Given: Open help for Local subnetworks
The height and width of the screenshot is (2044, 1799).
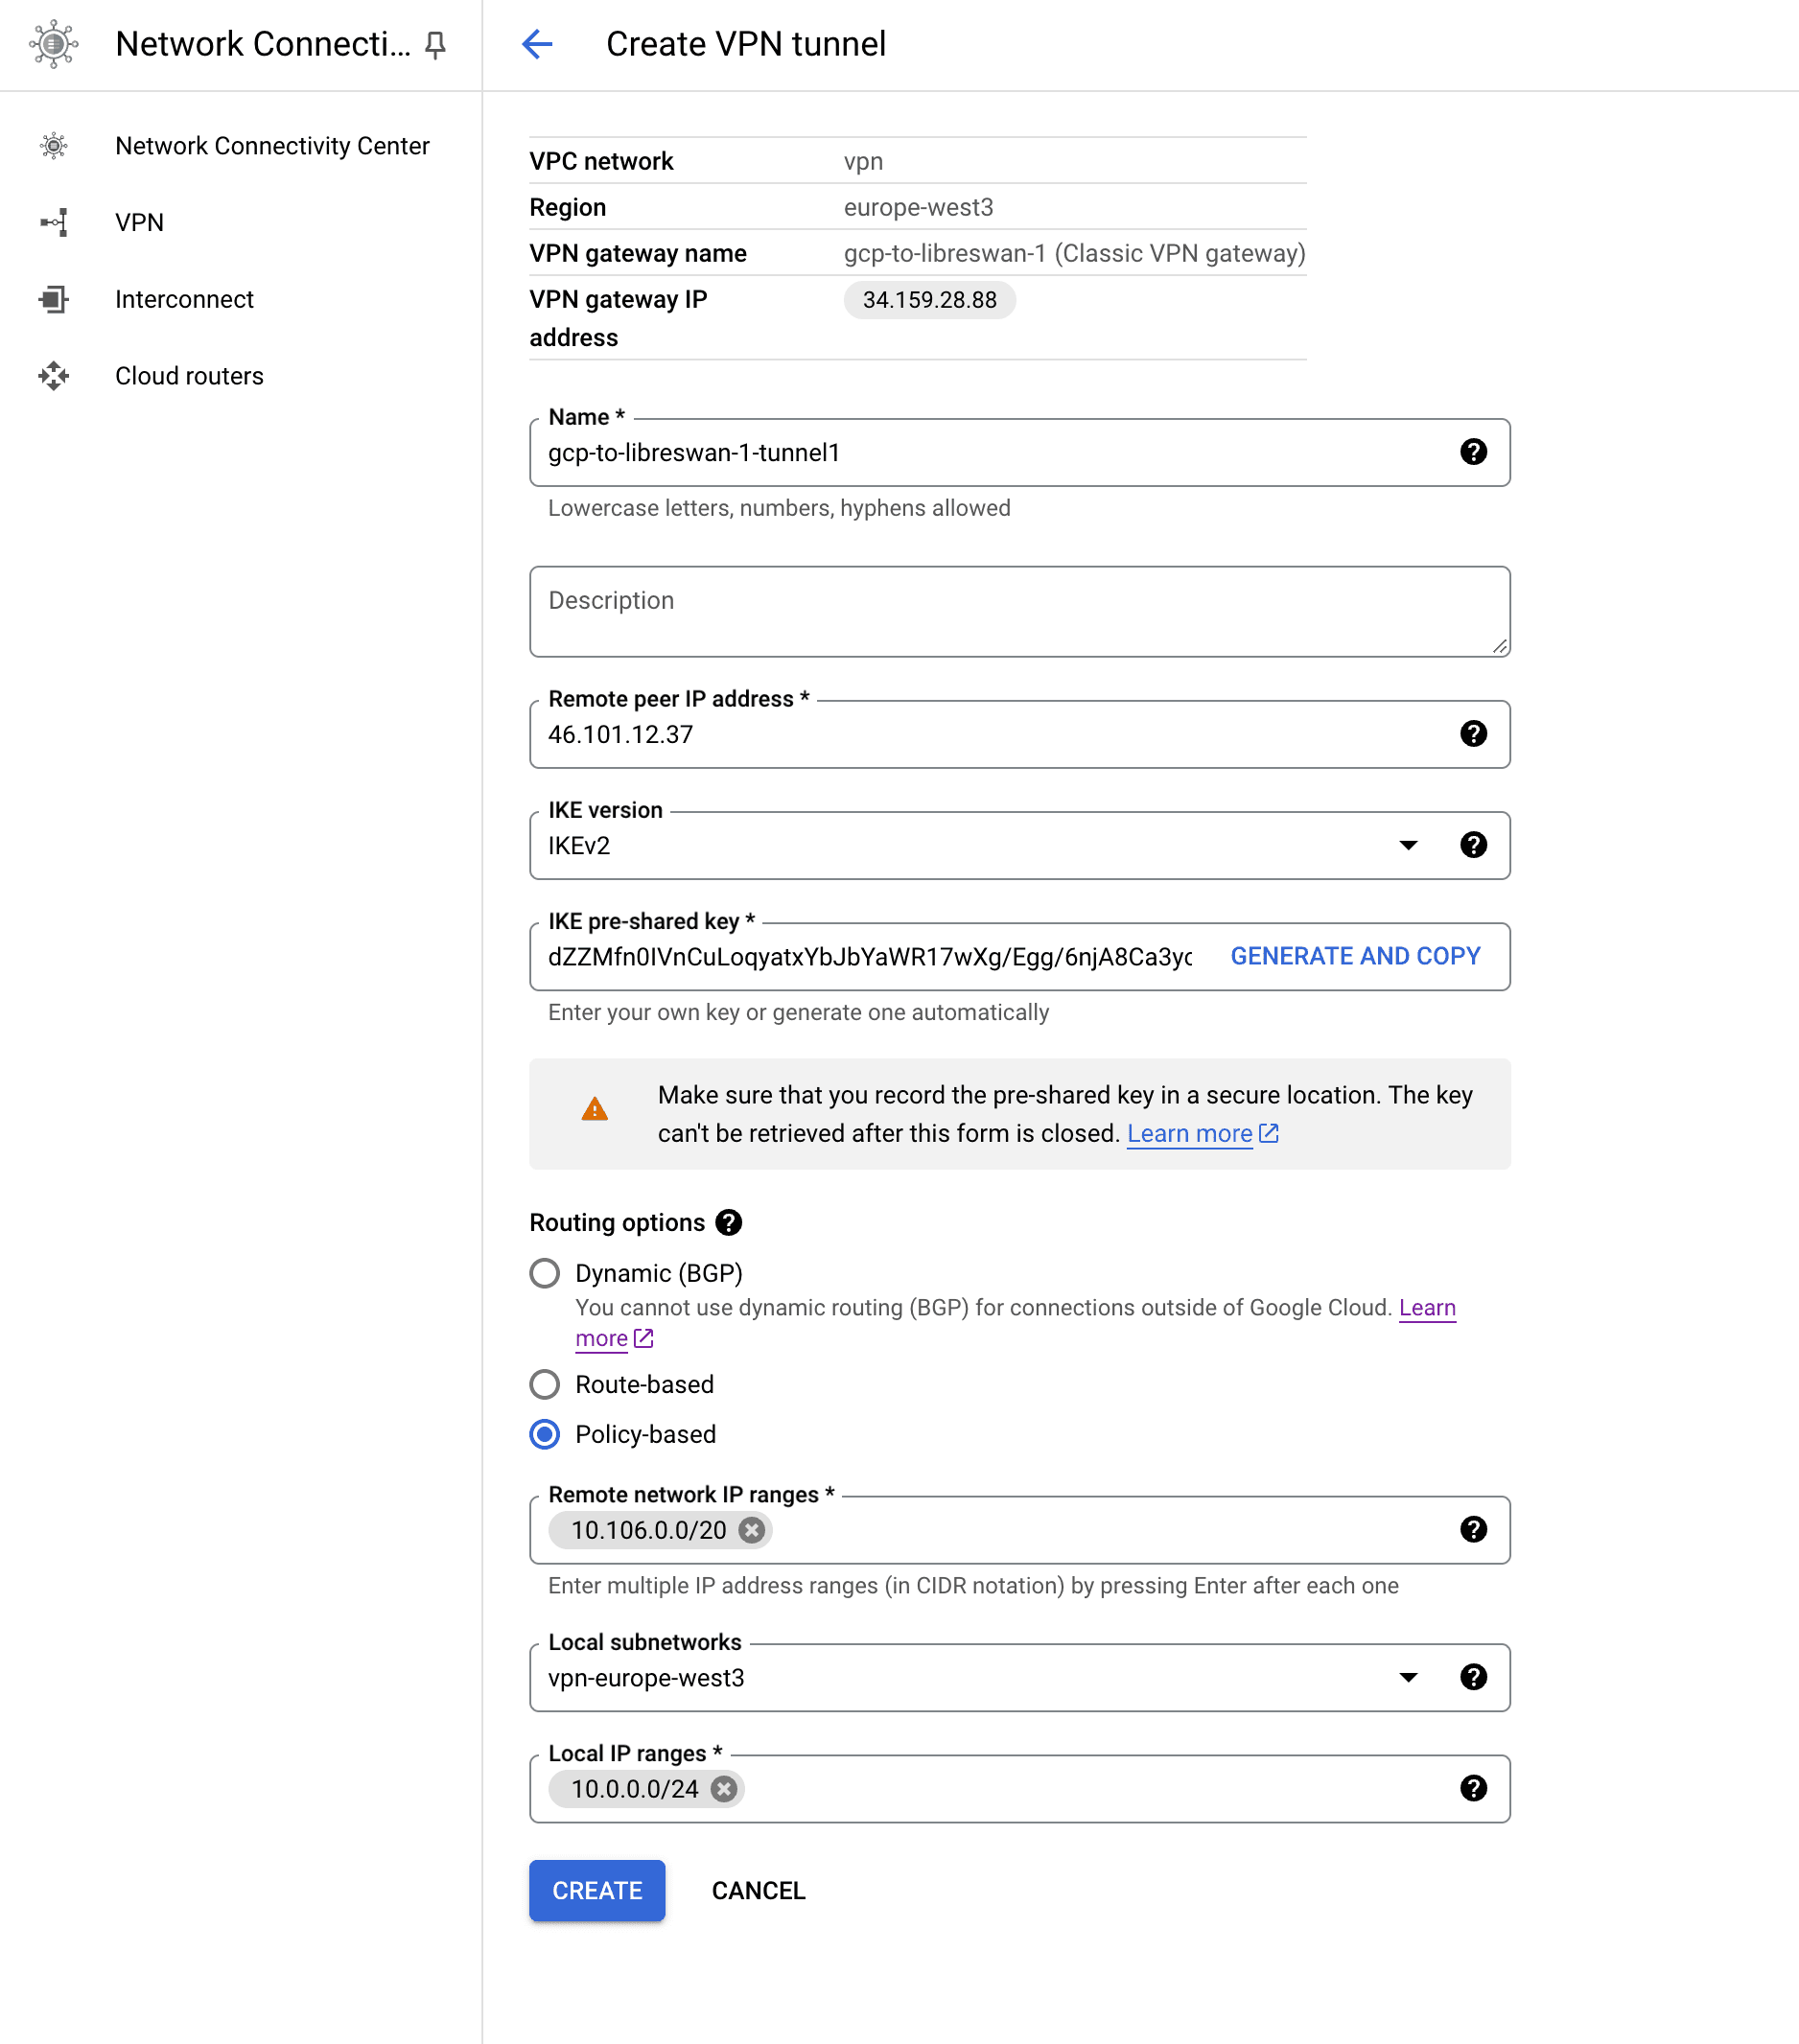Looking at the screenshot, I should coord(1473,1677).
